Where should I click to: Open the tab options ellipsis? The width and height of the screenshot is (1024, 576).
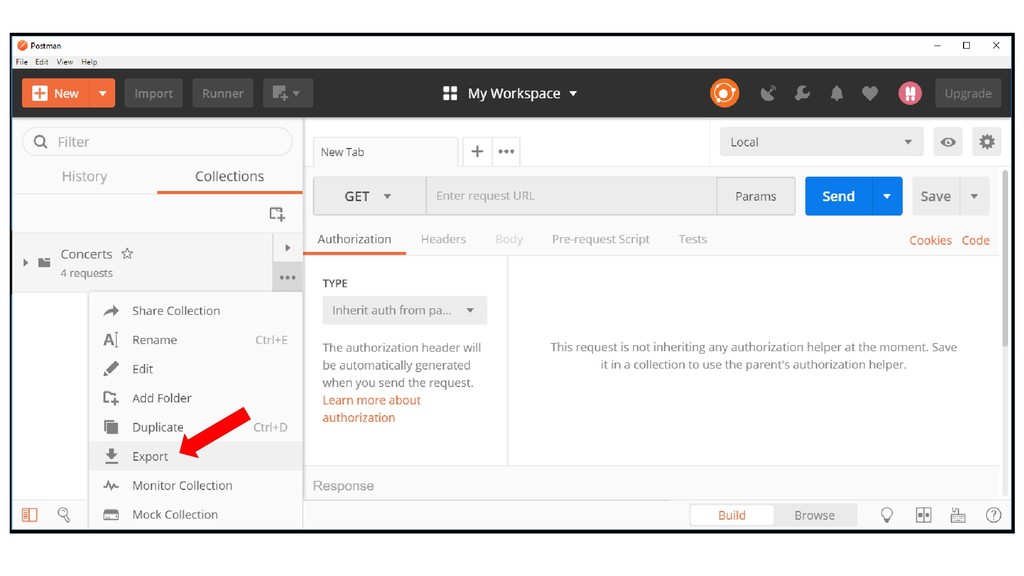click(x=506, y=152)
